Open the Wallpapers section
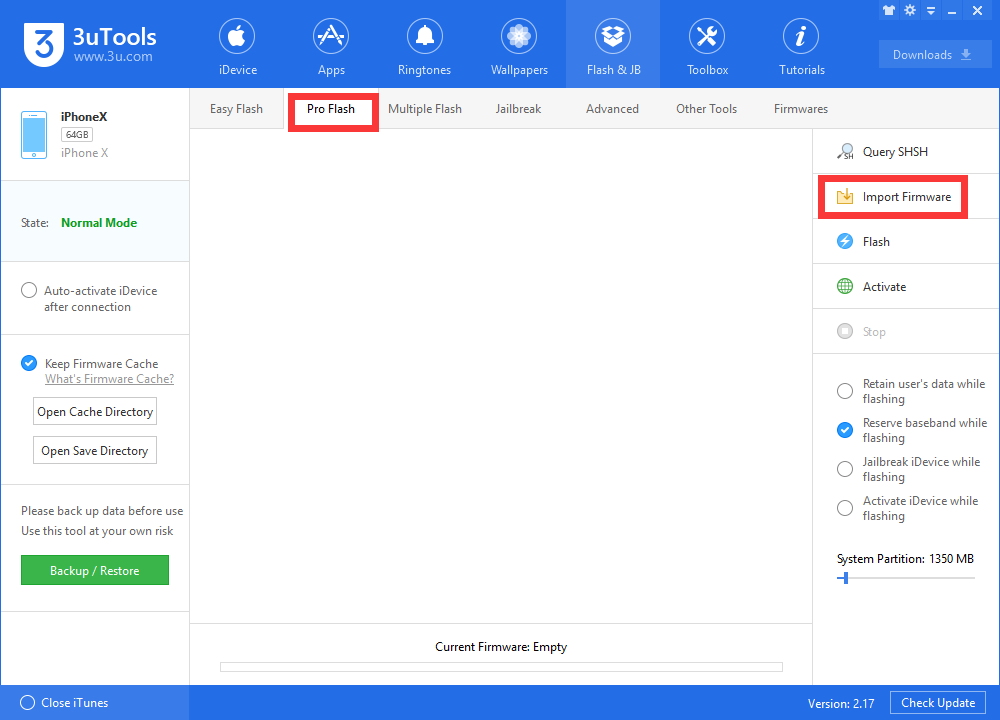The height and width of the screenshot is (720, 1000). point(519,47)
